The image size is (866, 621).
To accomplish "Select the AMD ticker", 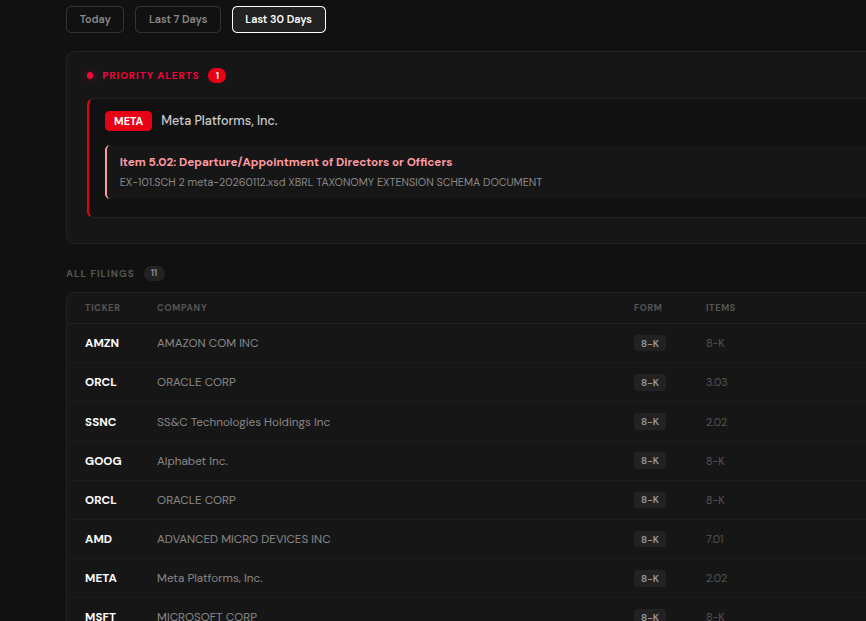I will pyautogui.click(x=98, y=539).
